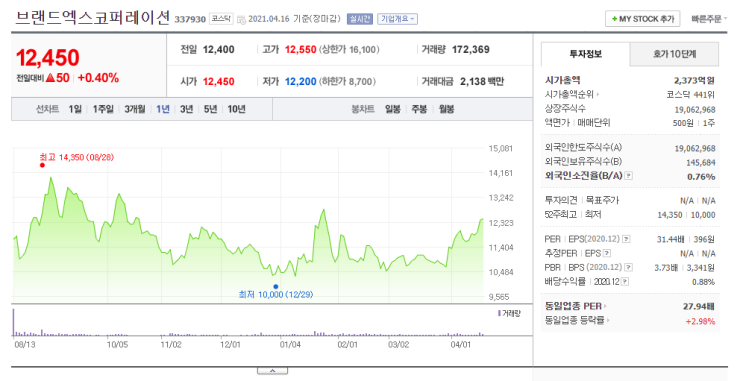Click the 동일업종 PER value 27.94배
743x381 pixels.
coord(698,306)
